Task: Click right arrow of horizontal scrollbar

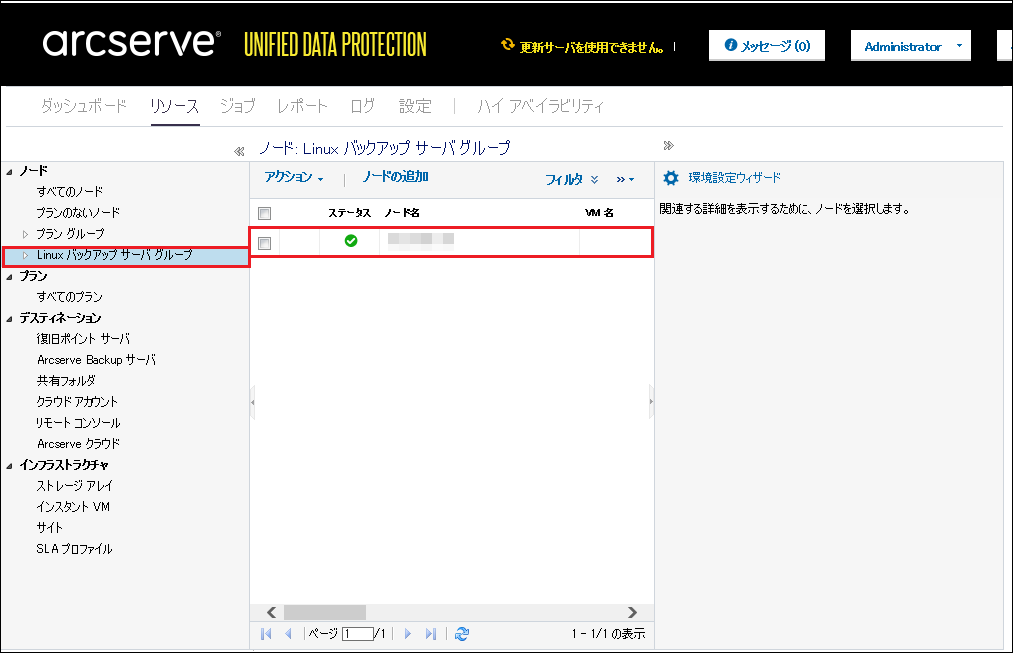Action: click(x=632, y=612)
